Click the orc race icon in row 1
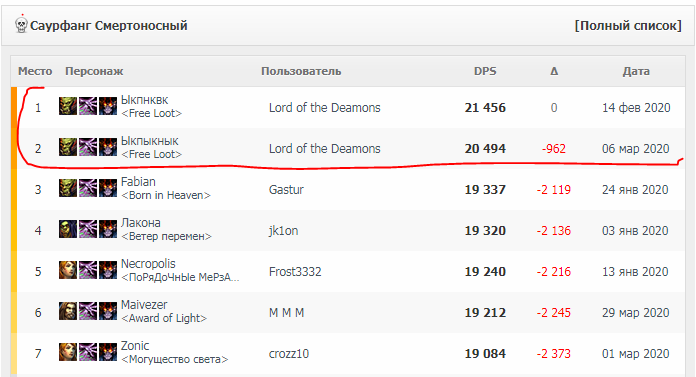 [x=68, y=107]
